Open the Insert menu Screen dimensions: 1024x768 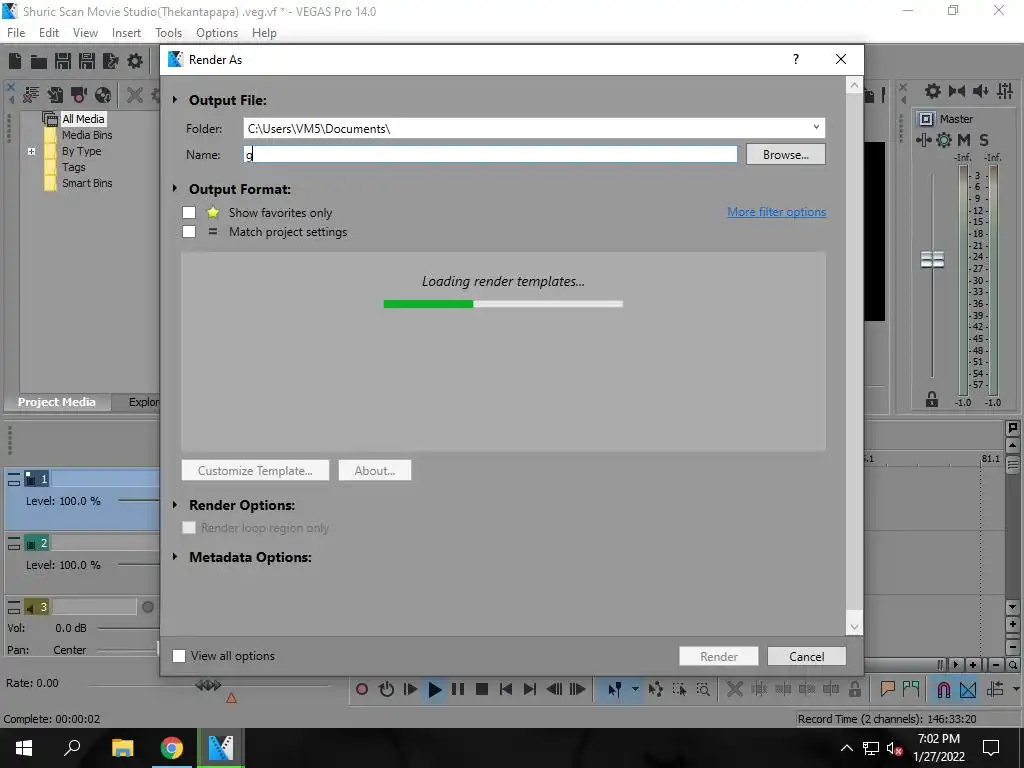pos(126,33)
